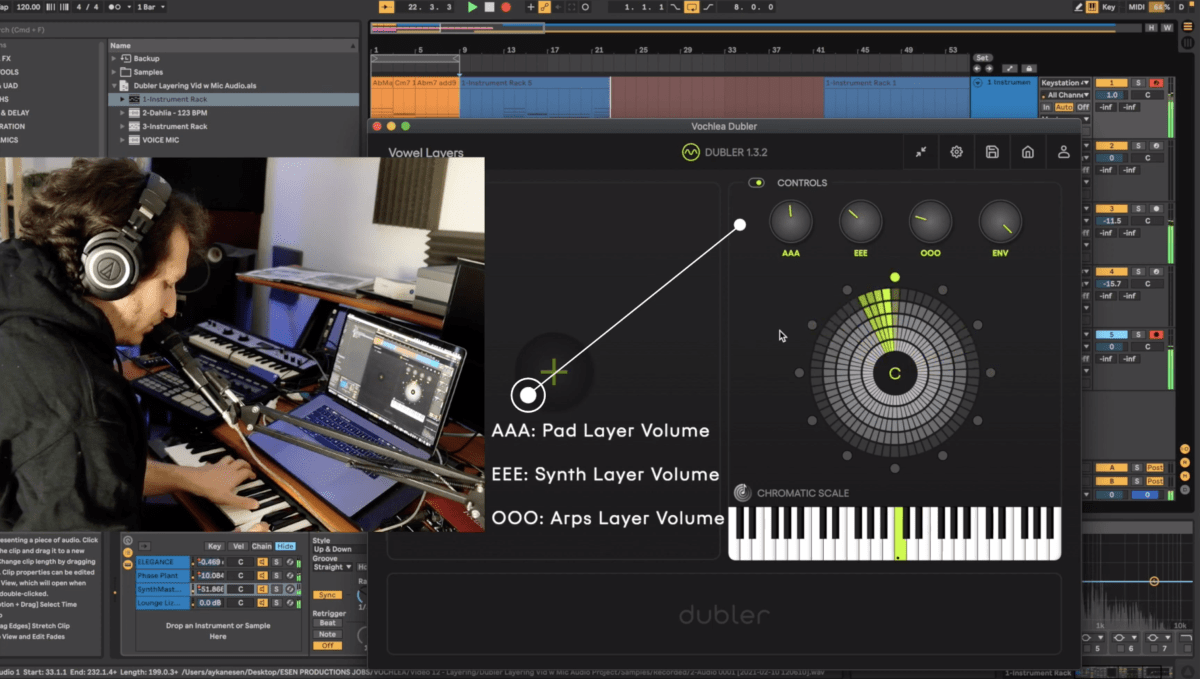The image size is (1200, 679).
Task: Click the return track A button
Action: (x=1111, y=467)
